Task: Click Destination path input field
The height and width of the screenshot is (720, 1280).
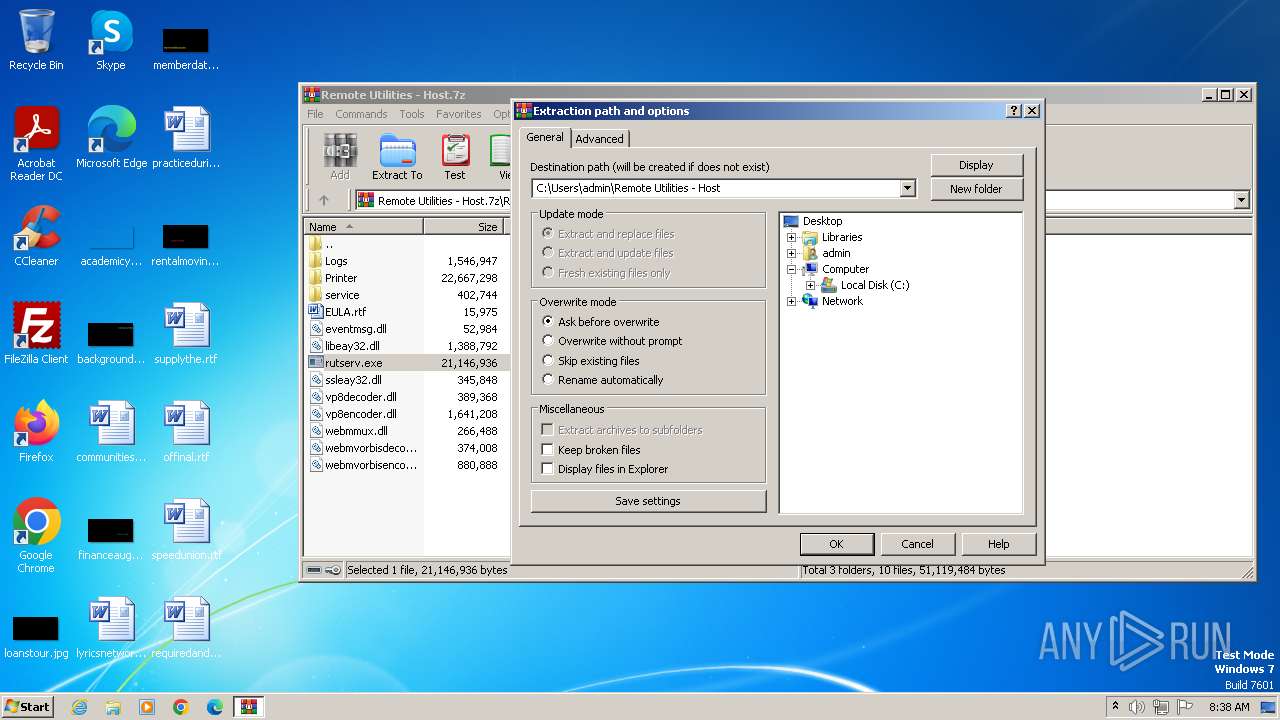Action: (716, 188)
